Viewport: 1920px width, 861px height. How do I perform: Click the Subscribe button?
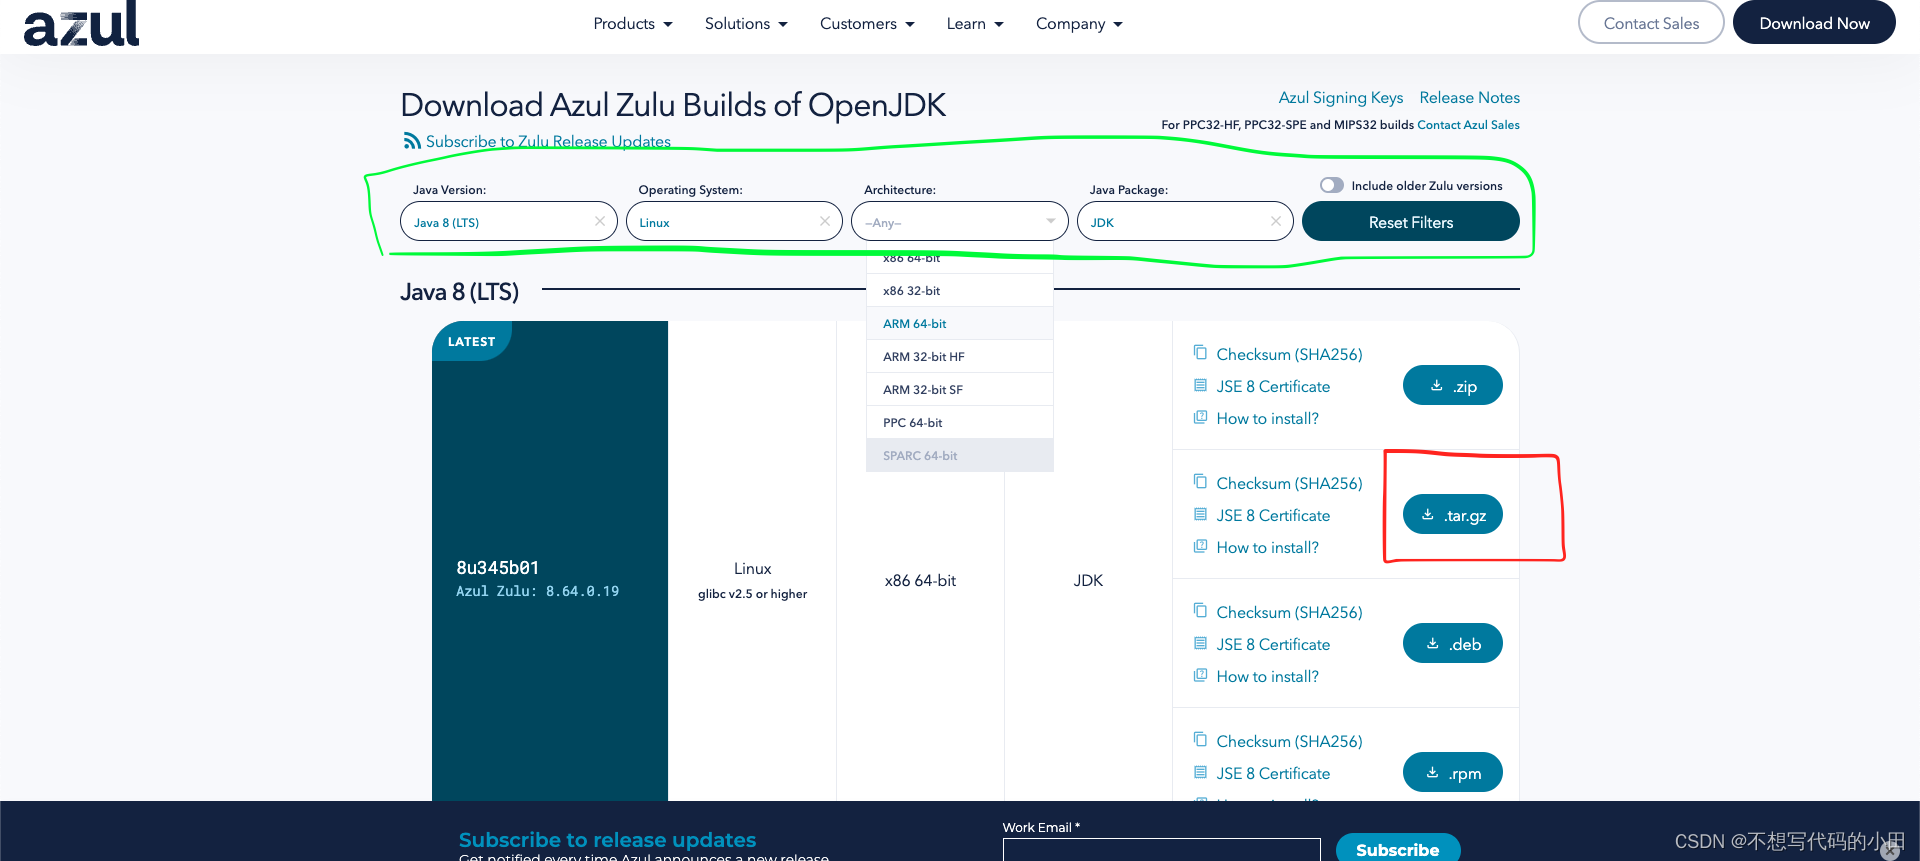click(x=1398, y=848)
